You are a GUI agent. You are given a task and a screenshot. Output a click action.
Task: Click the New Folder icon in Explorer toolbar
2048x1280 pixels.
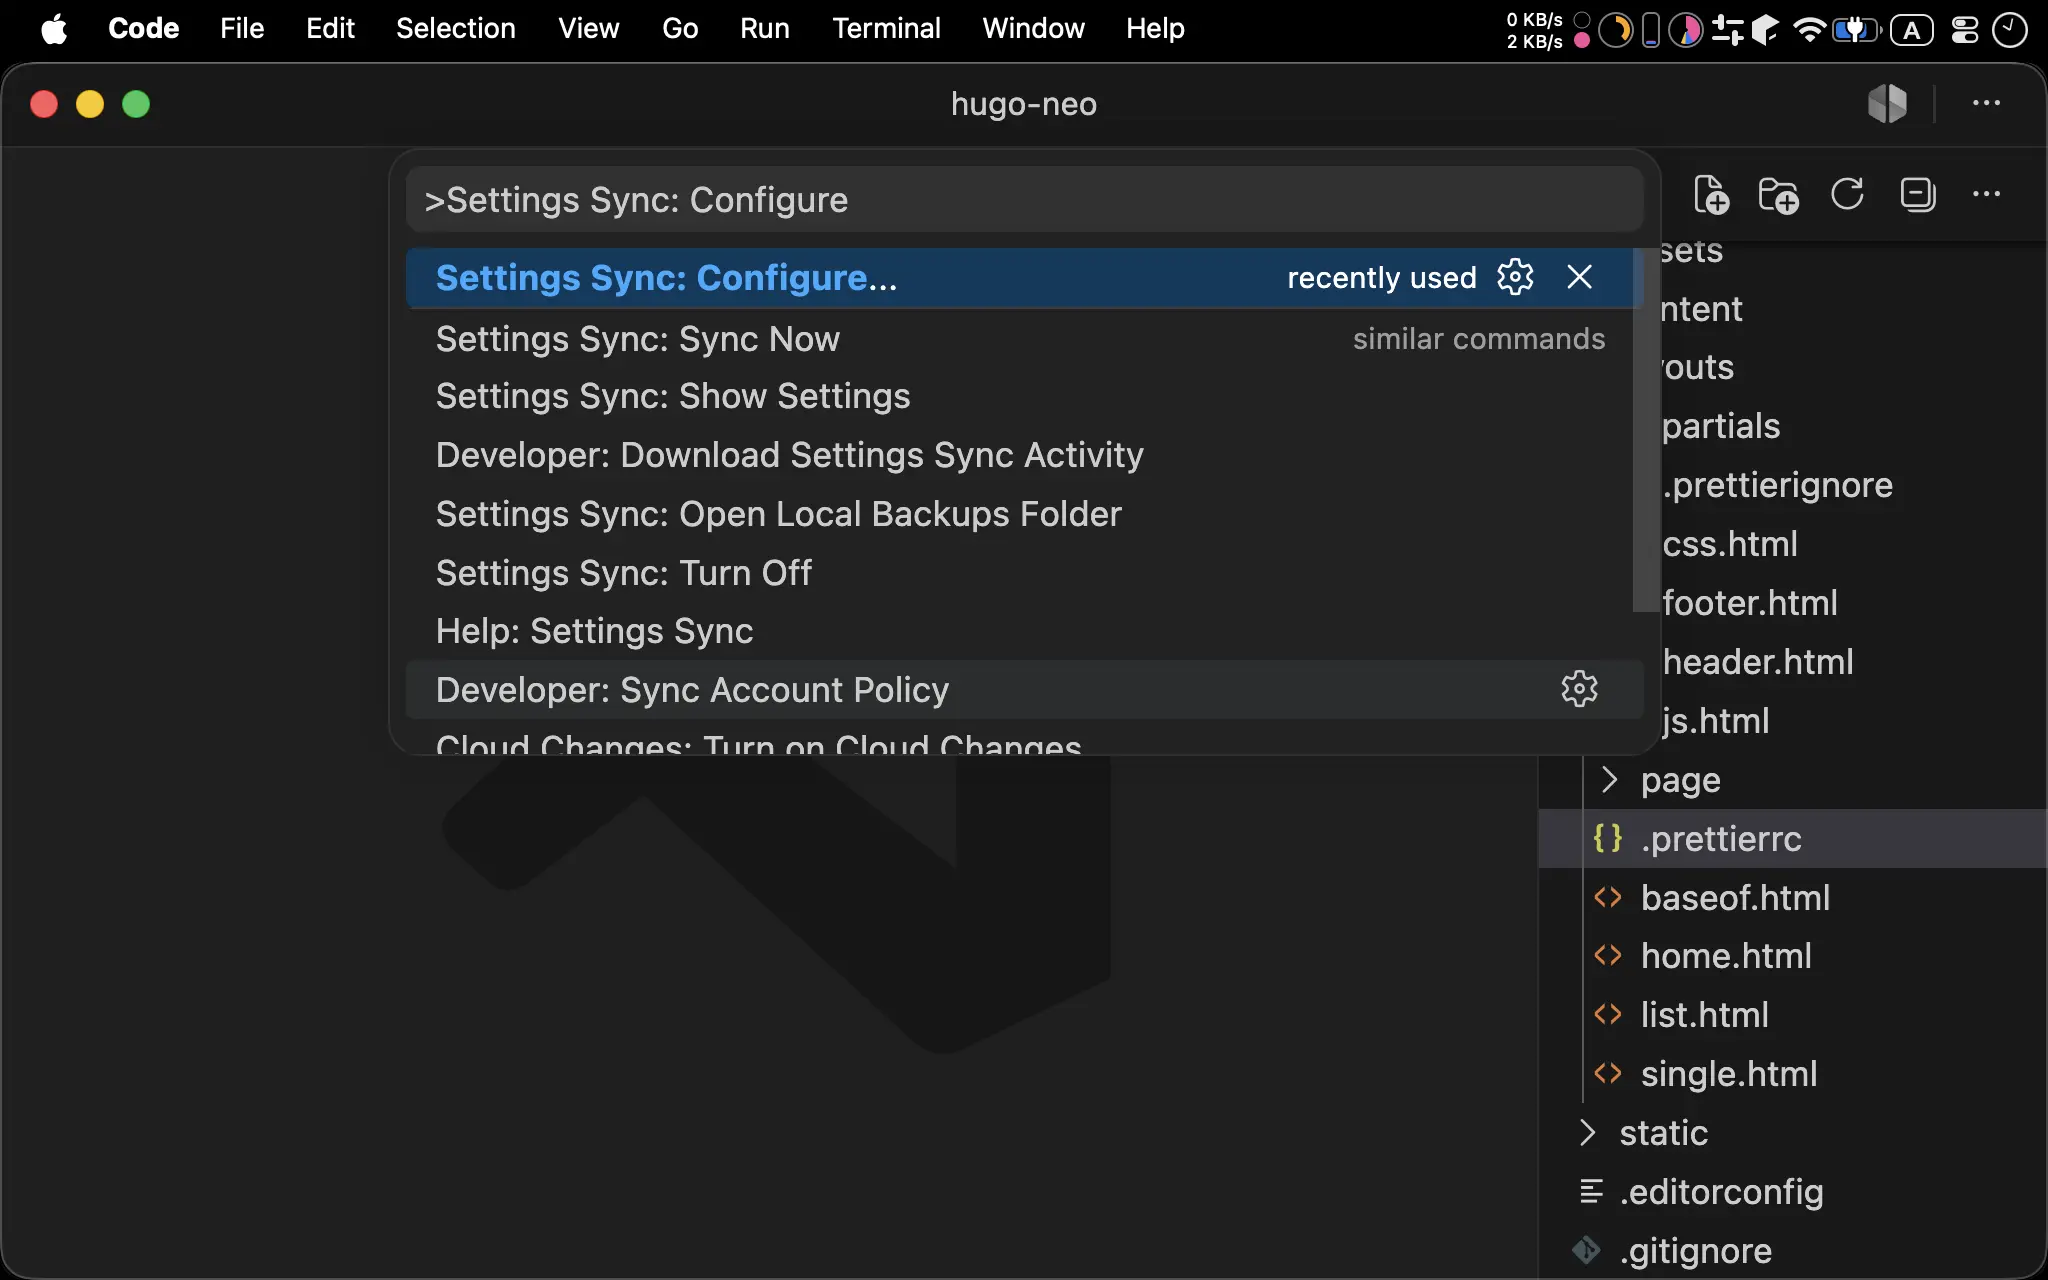1779,194
